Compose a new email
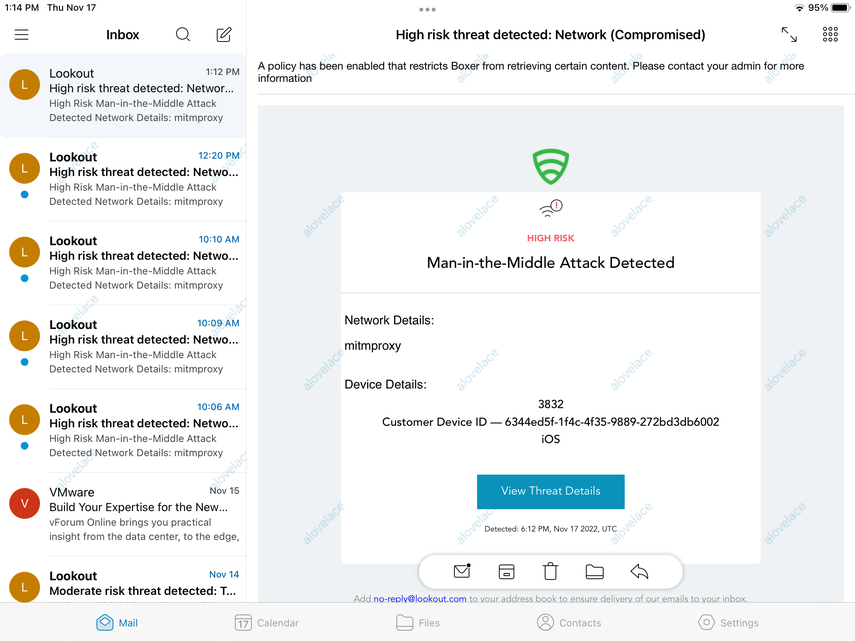The image size is (855, 641). click(224, 35)
